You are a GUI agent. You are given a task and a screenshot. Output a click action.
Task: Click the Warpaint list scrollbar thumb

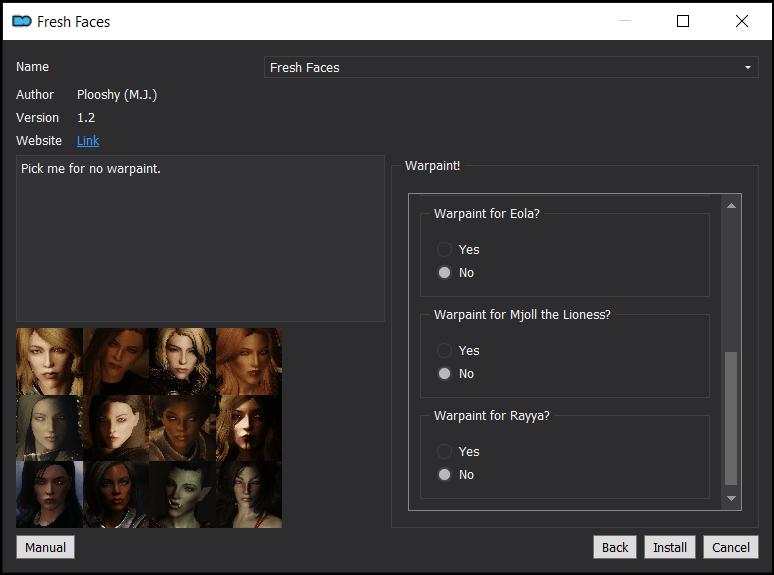pos(731,419)
